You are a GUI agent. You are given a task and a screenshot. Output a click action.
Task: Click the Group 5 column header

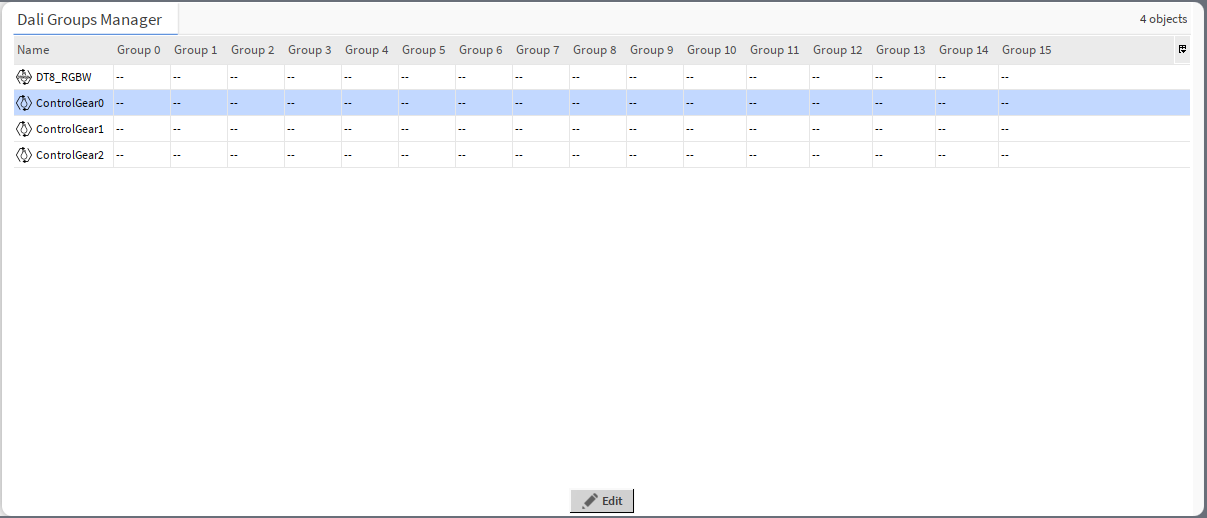tap(427, 50)
